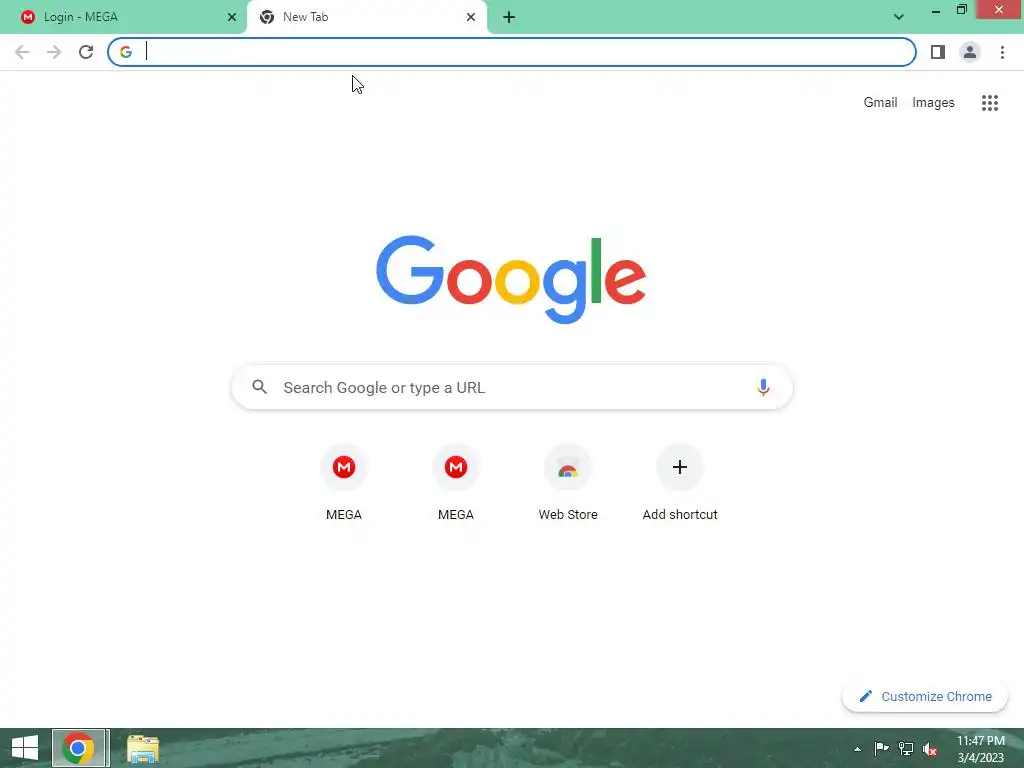Click Customize Chrome button
The image size is (1024, 768).
pos(925,697)
